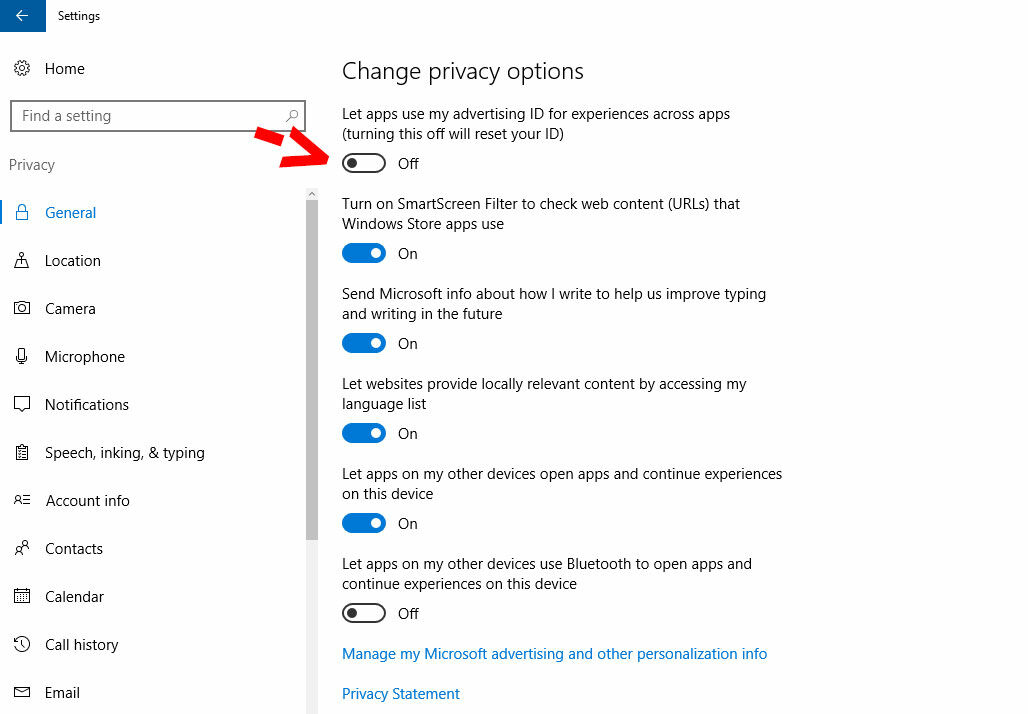1028x714 pixels.
Task: Select the Location pin icon
Action: pos(22,260)
